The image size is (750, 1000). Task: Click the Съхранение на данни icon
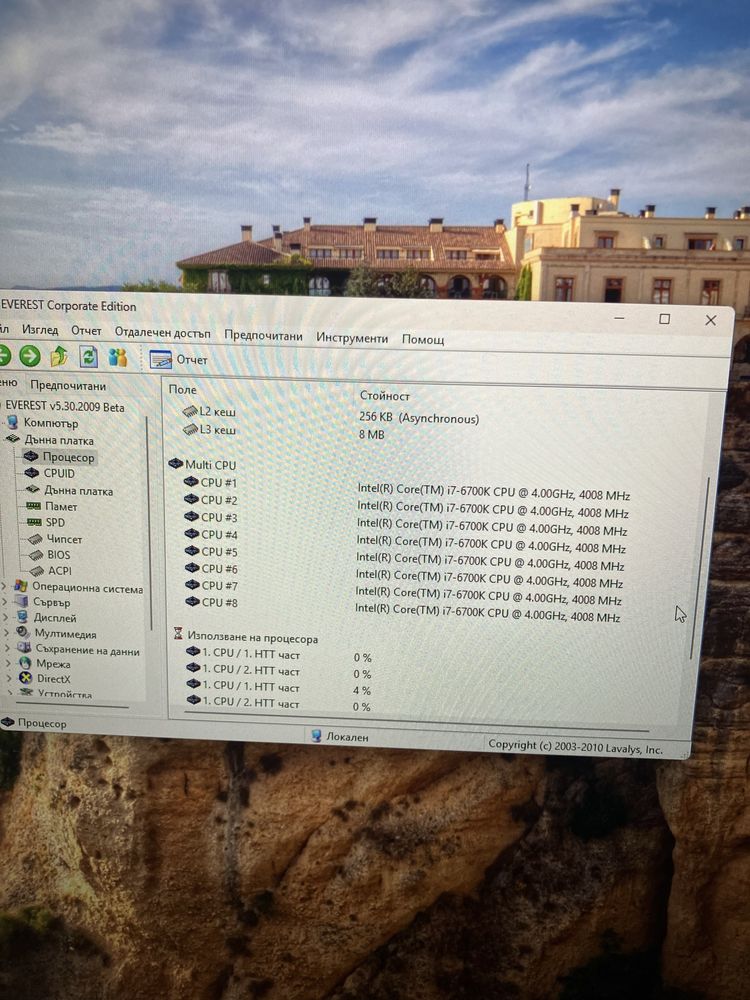click(x=24, y=648)
